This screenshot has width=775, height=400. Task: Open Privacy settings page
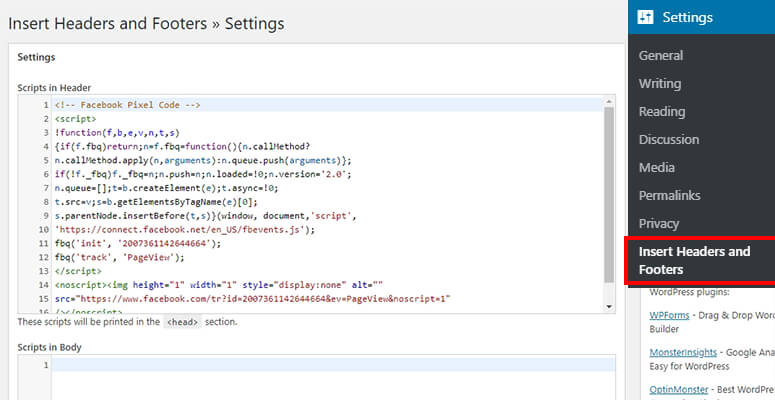658,223
